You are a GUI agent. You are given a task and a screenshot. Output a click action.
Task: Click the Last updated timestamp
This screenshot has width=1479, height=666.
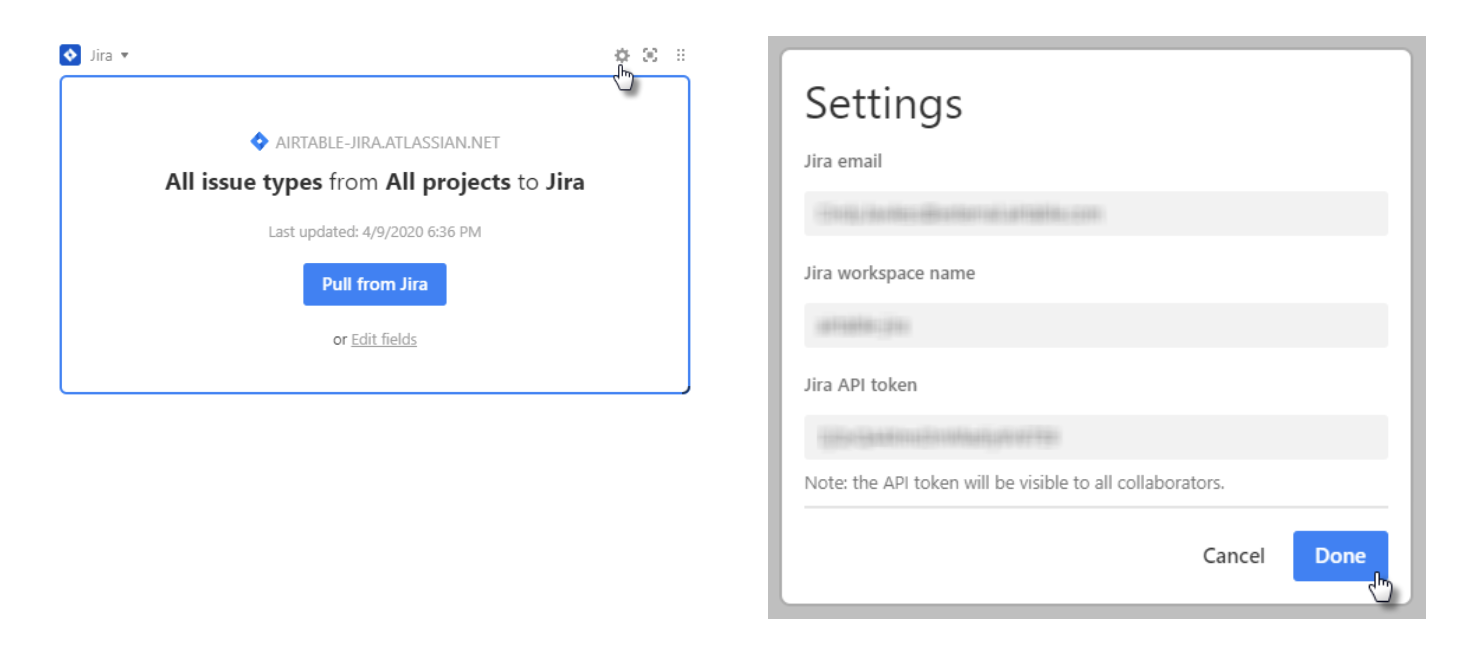(x=375, y=232)
